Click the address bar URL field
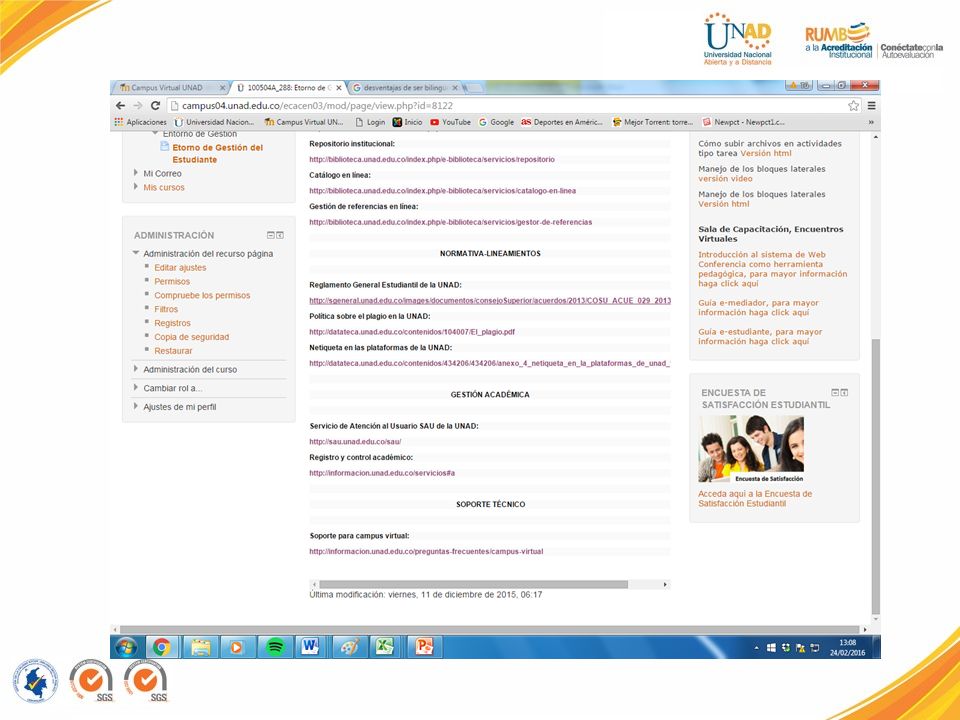 (506, 106)
